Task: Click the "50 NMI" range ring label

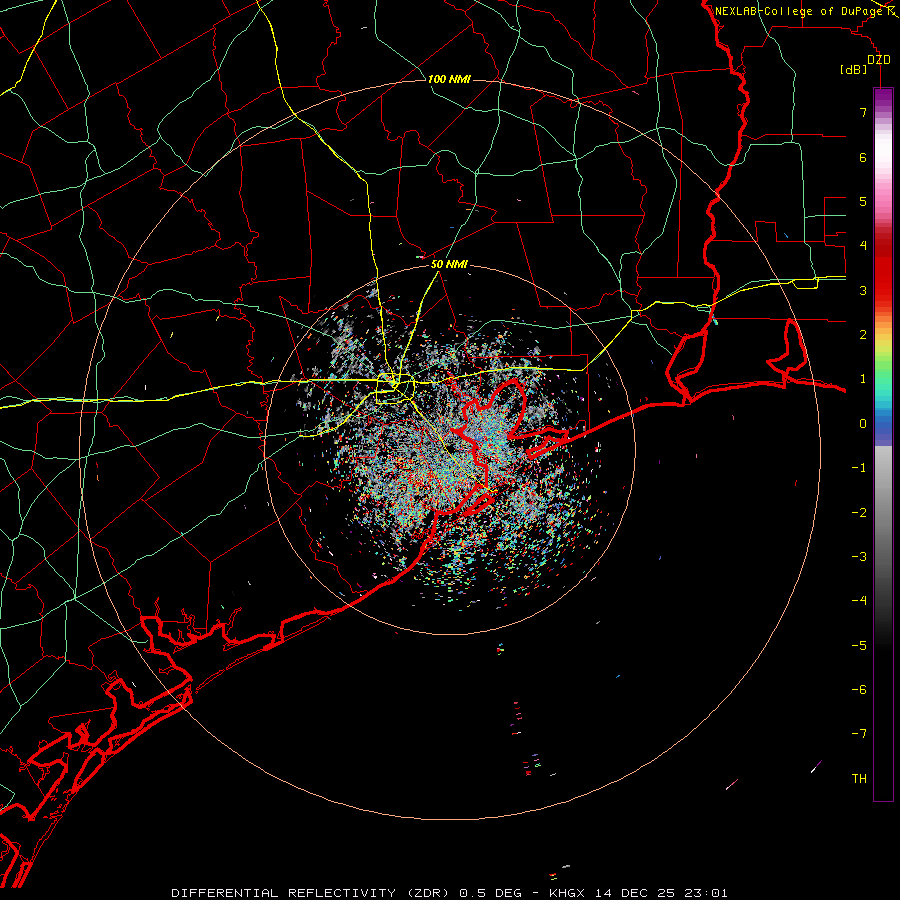Action: 449,264
